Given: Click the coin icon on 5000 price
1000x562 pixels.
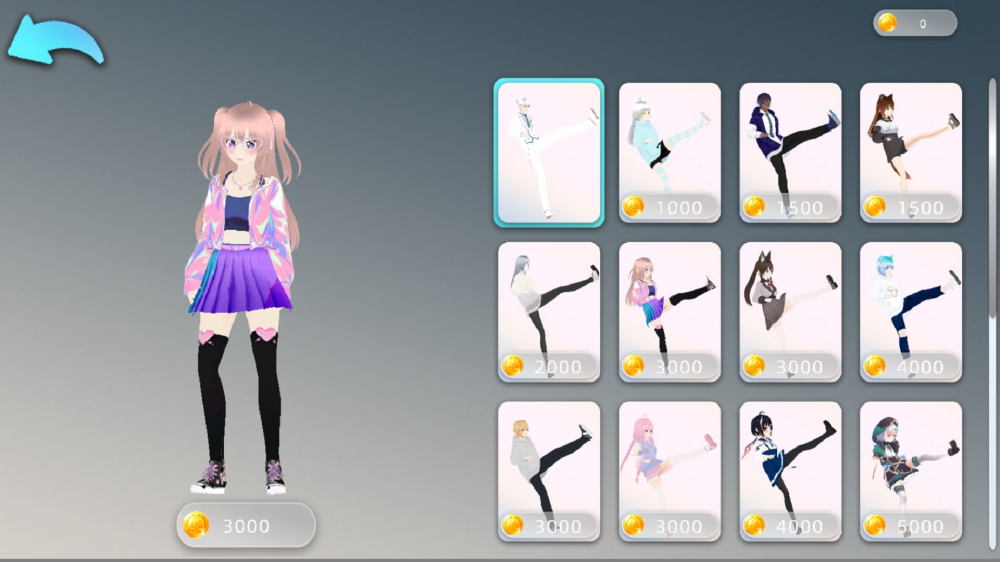Looking at the screenshot, I should (875, 525).
